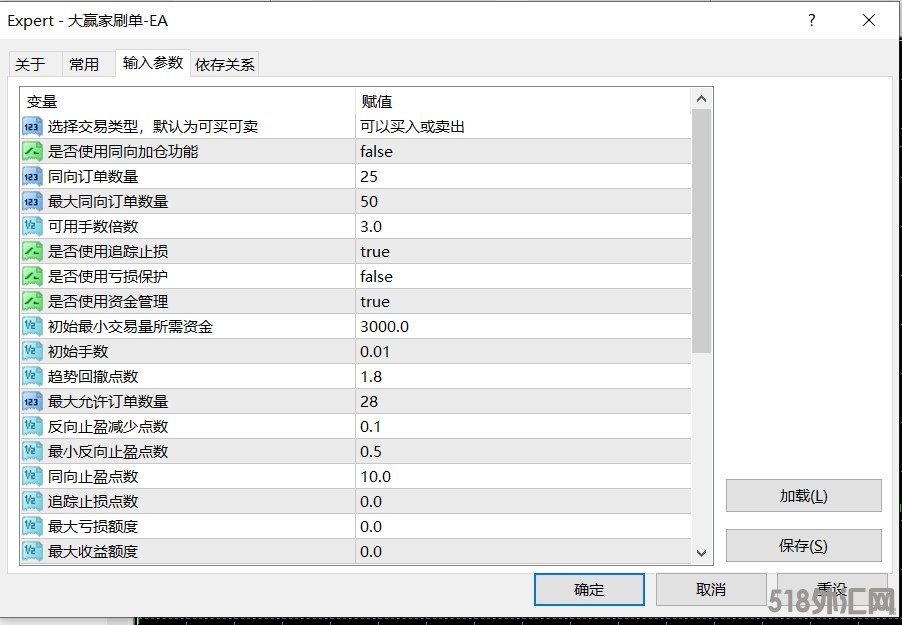The width and height of the screenshot is (902, 625).
Task: Edit value 25 of 同向订单数量
Action: [523, 177]
